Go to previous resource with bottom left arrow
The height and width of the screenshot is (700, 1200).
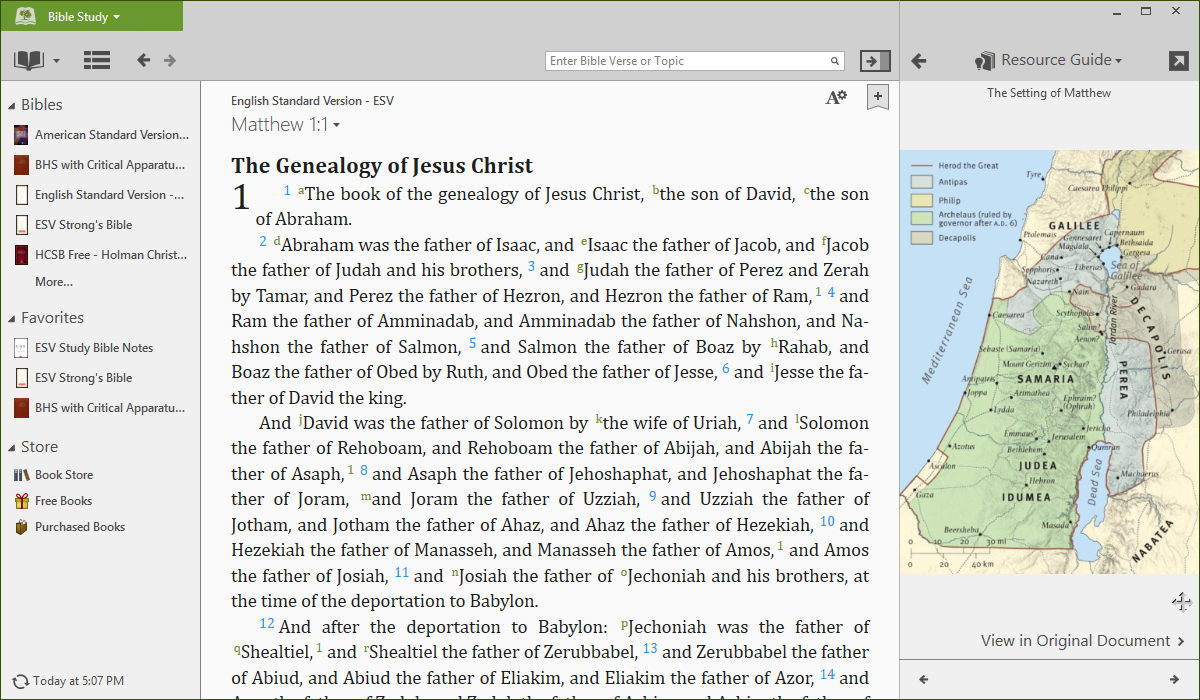coord(923,680)
